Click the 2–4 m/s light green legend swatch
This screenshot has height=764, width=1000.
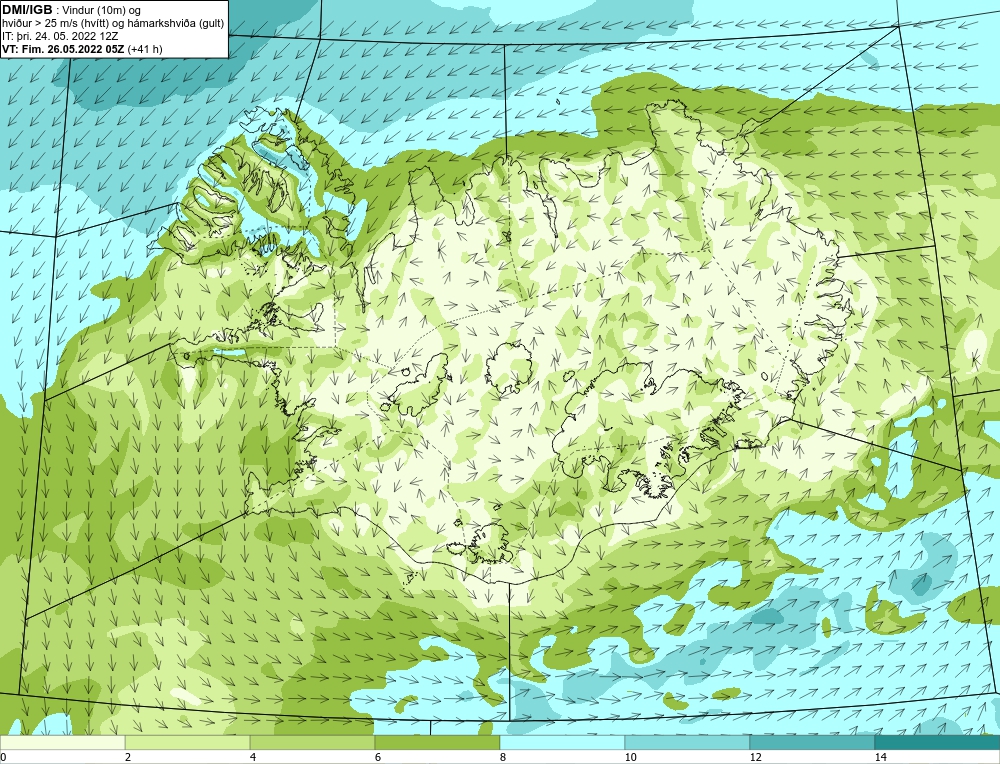[x=188, y=742]
